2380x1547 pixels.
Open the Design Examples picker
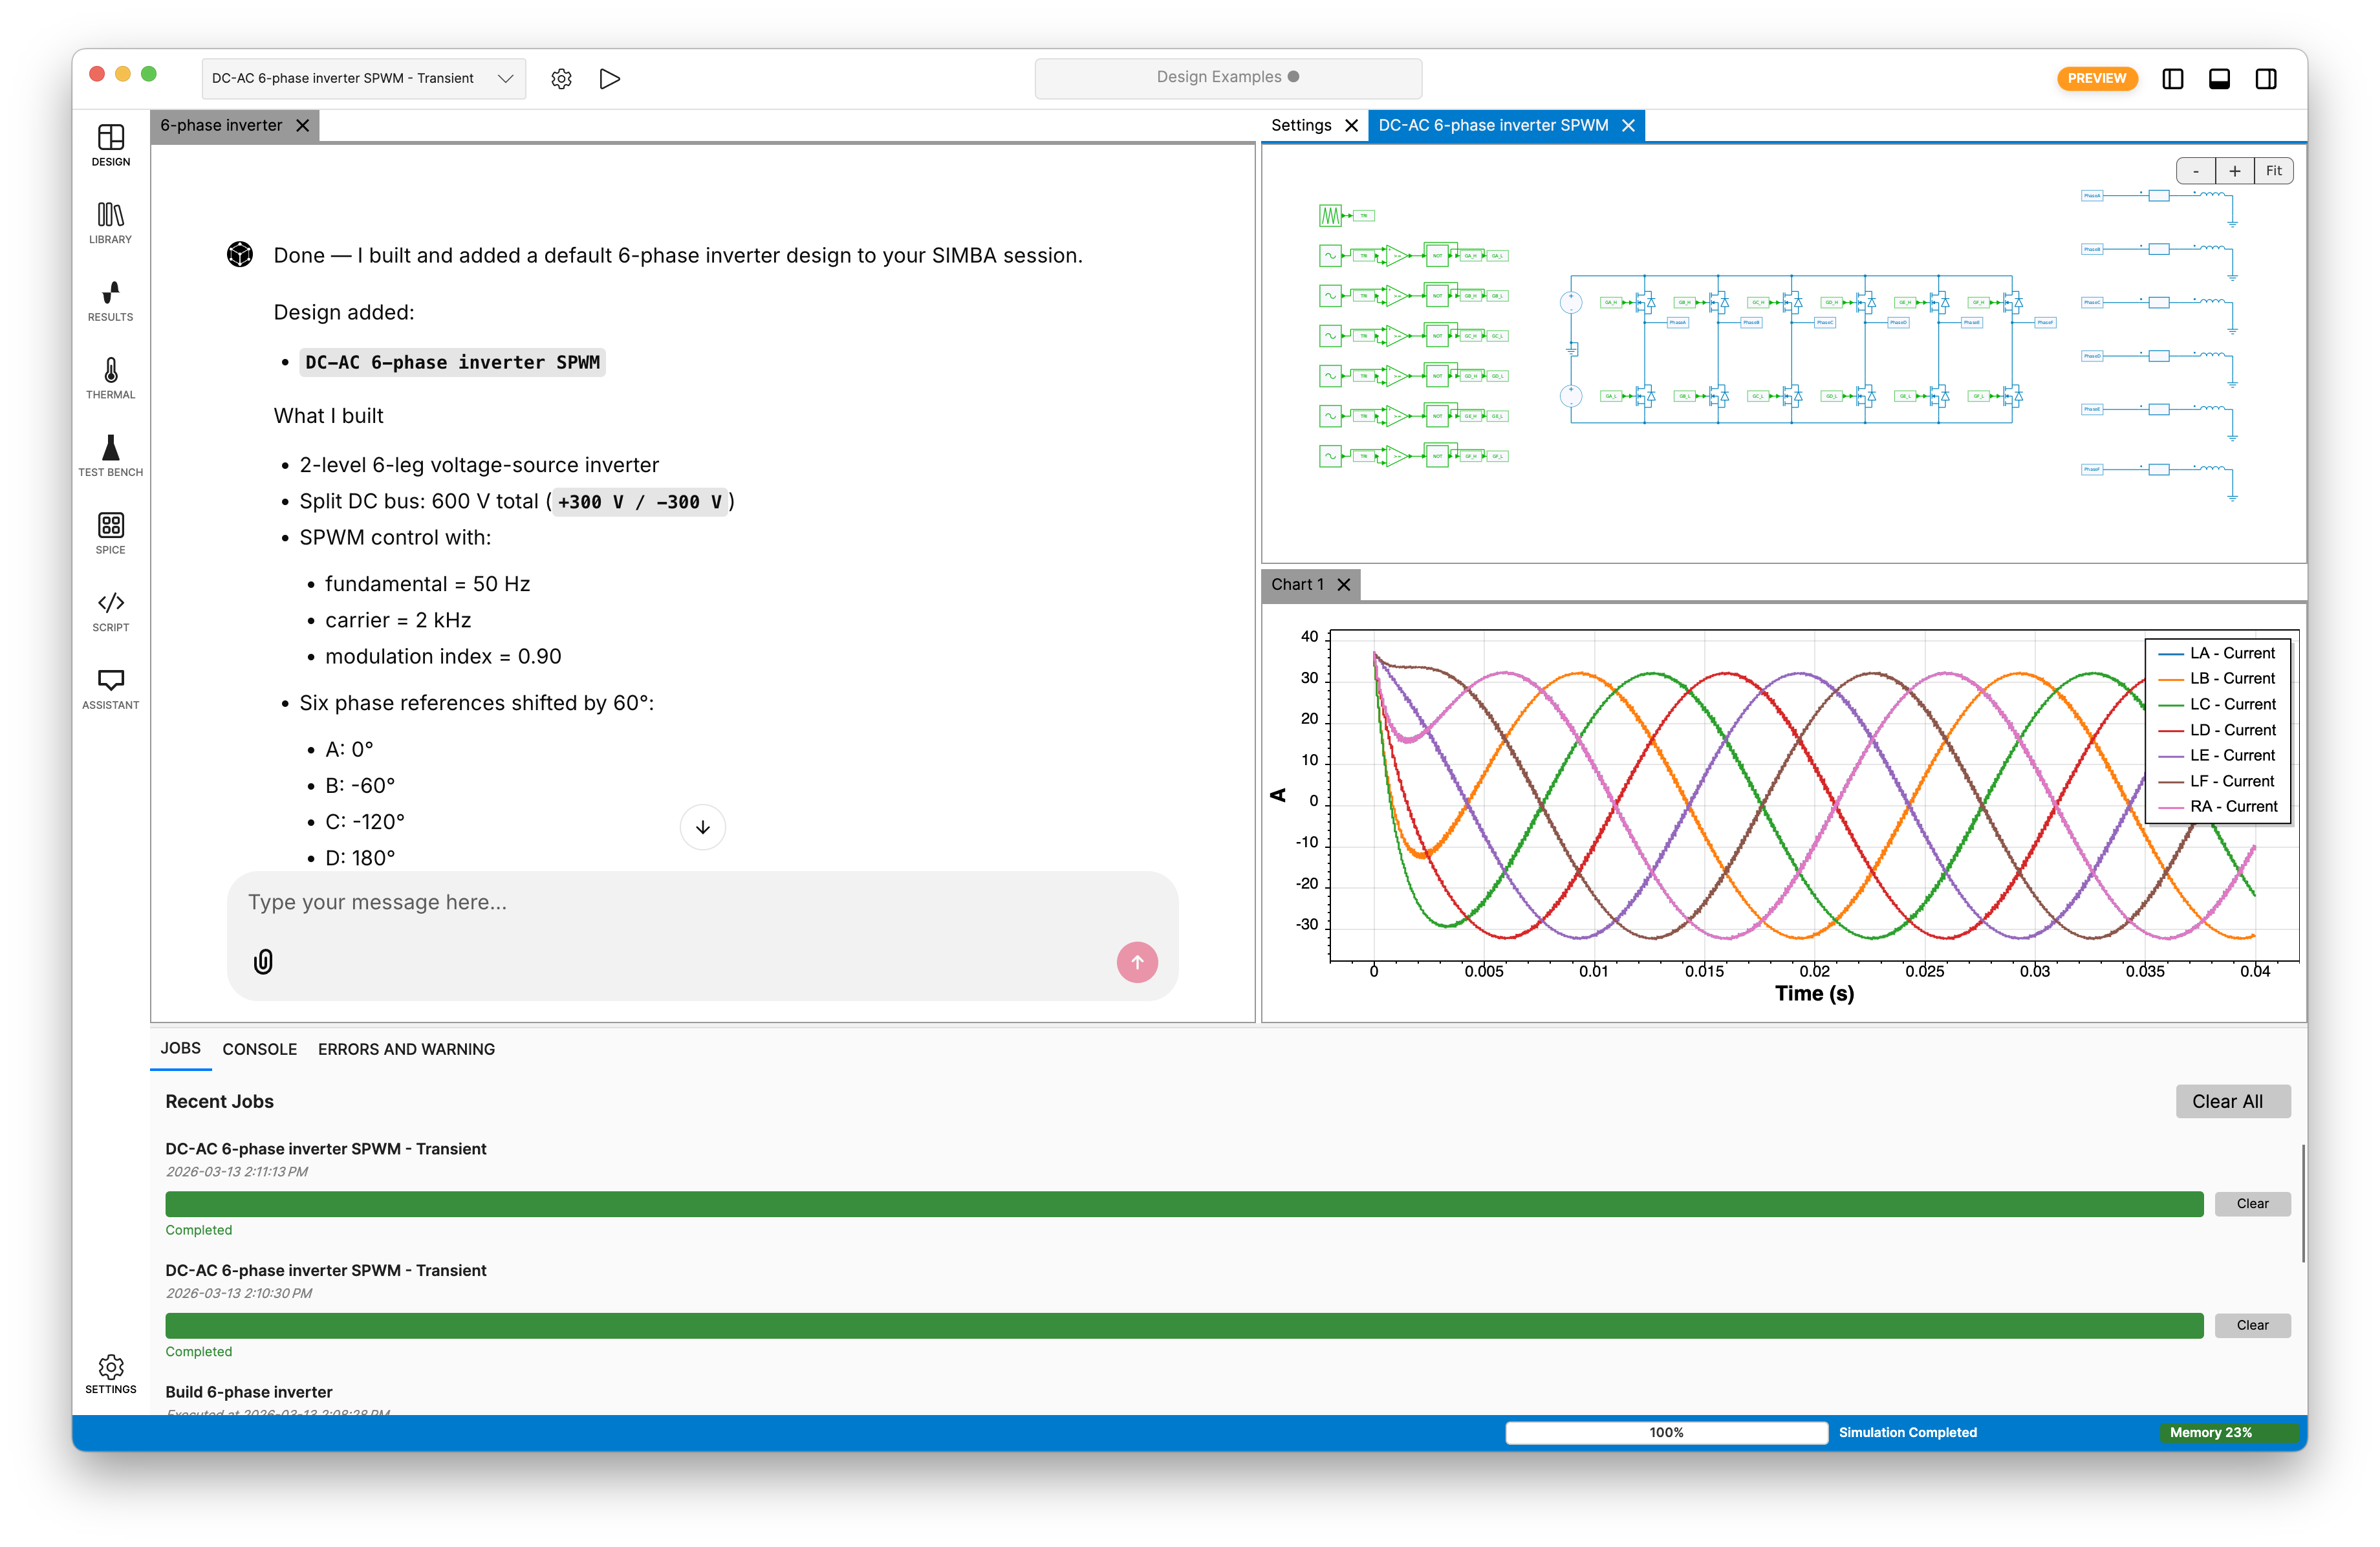pyautogui.click(x=1227, y=77)
